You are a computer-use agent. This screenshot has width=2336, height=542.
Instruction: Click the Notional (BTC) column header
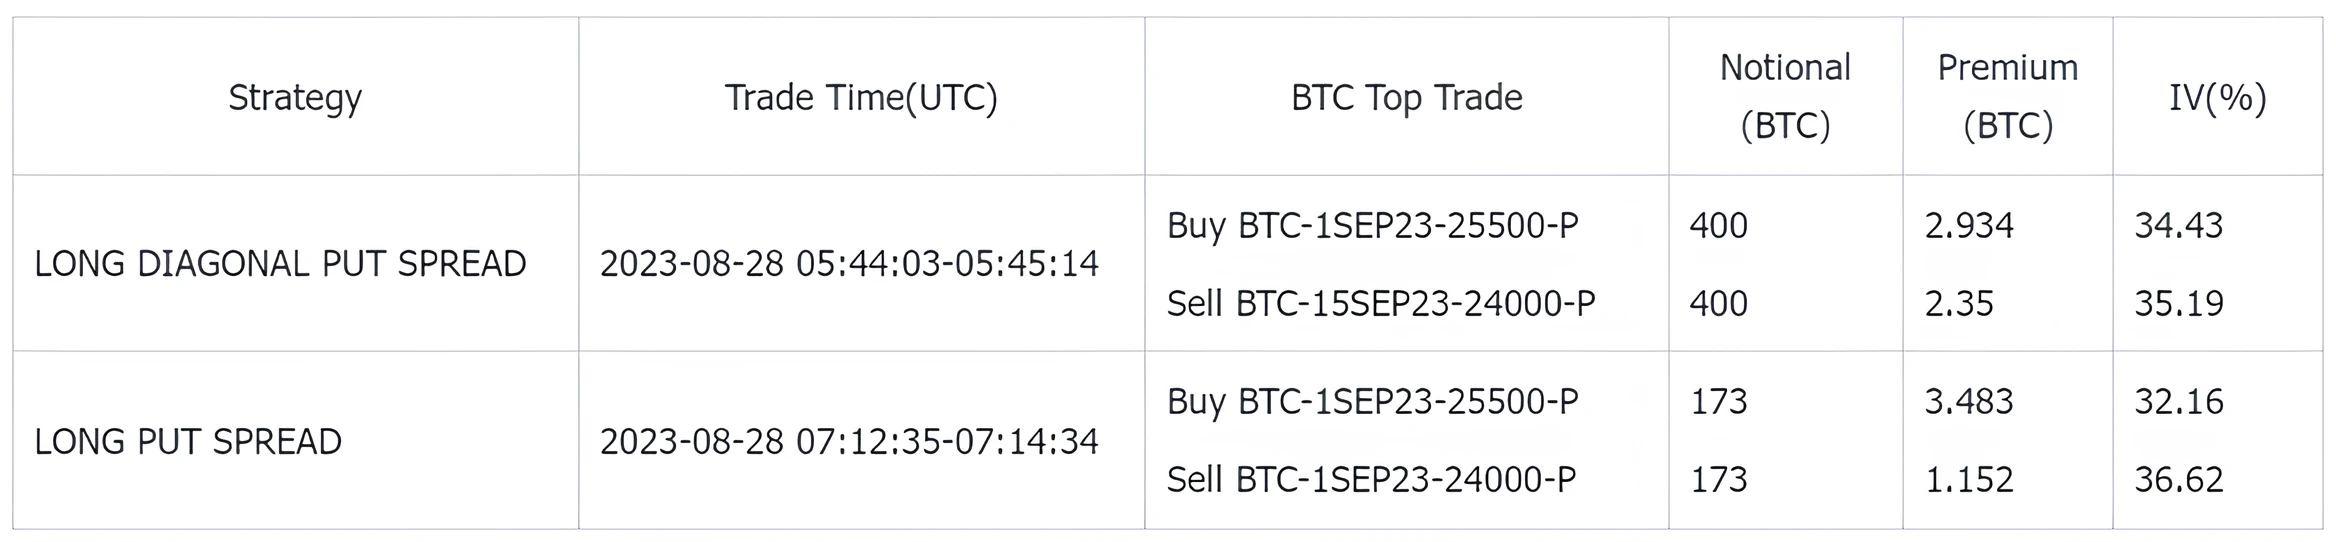click(1785, 96)
